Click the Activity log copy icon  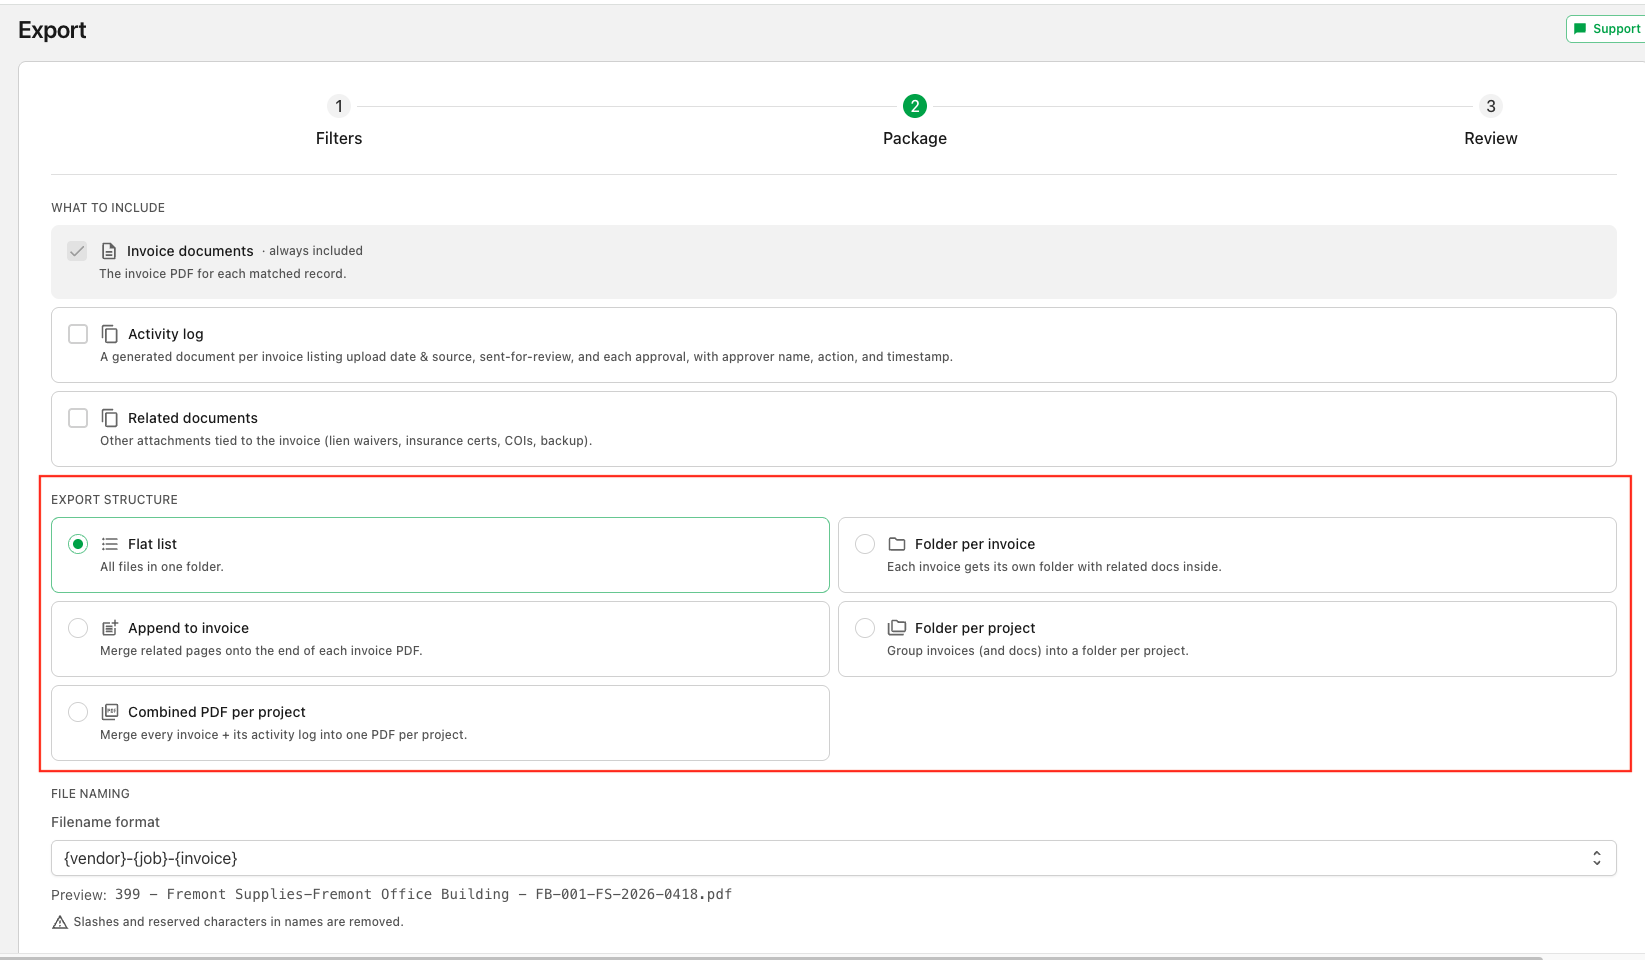point(110,334)
